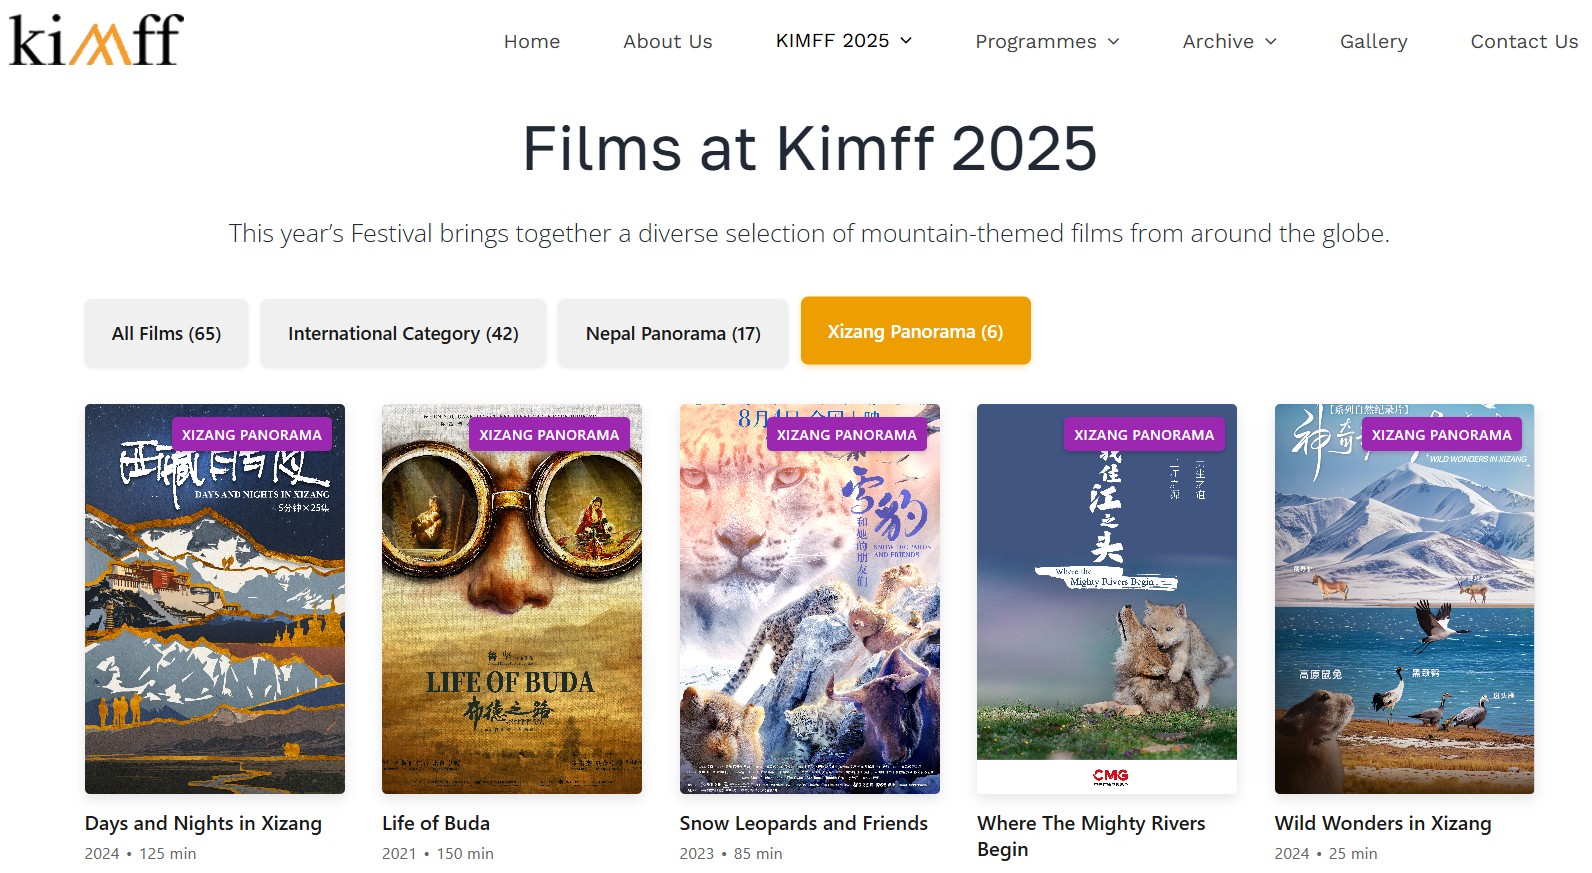
Task: Click Xizang Panorama badge on Days and Nights poster
Action: click(x=252, y=434)
